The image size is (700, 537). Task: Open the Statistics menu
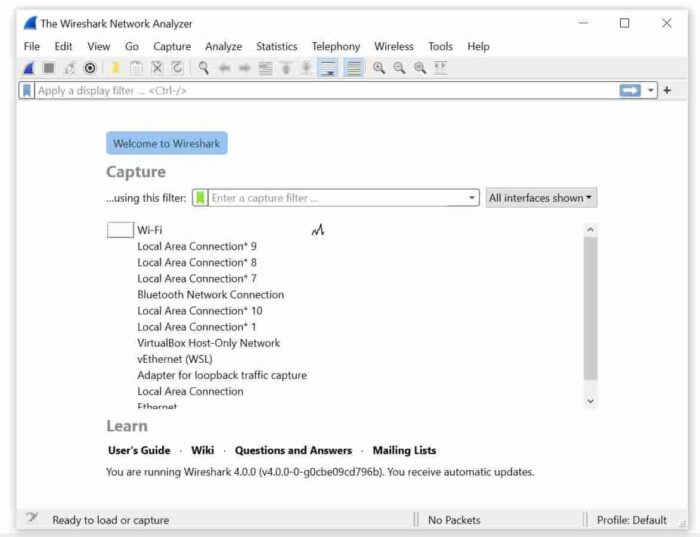tap(277, 46)
